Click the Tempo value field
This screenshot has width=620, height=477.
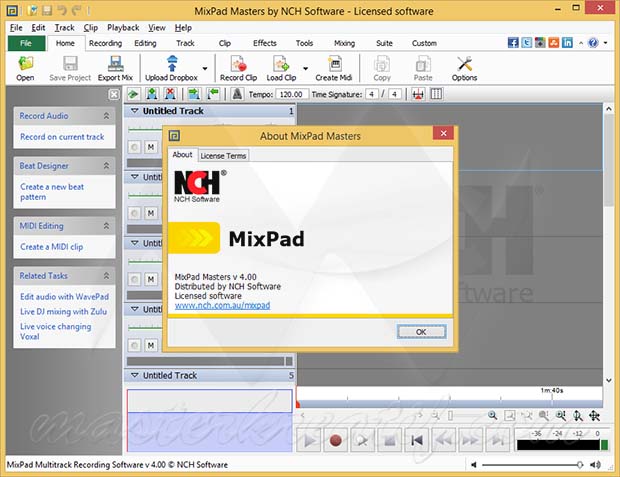coord(291,95)
